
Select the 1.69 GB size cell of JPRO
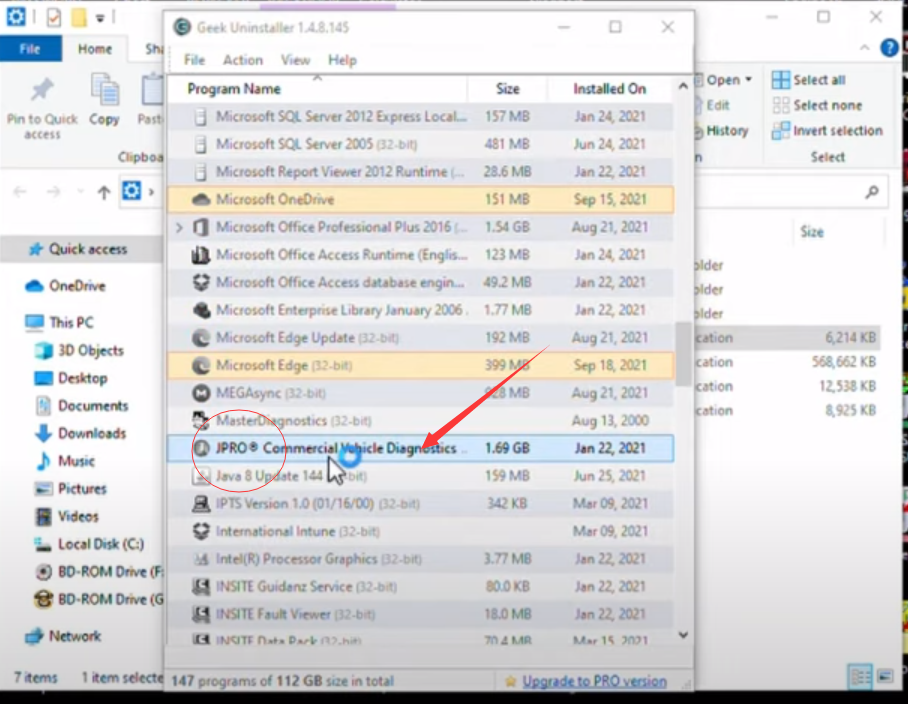(507, 448)
